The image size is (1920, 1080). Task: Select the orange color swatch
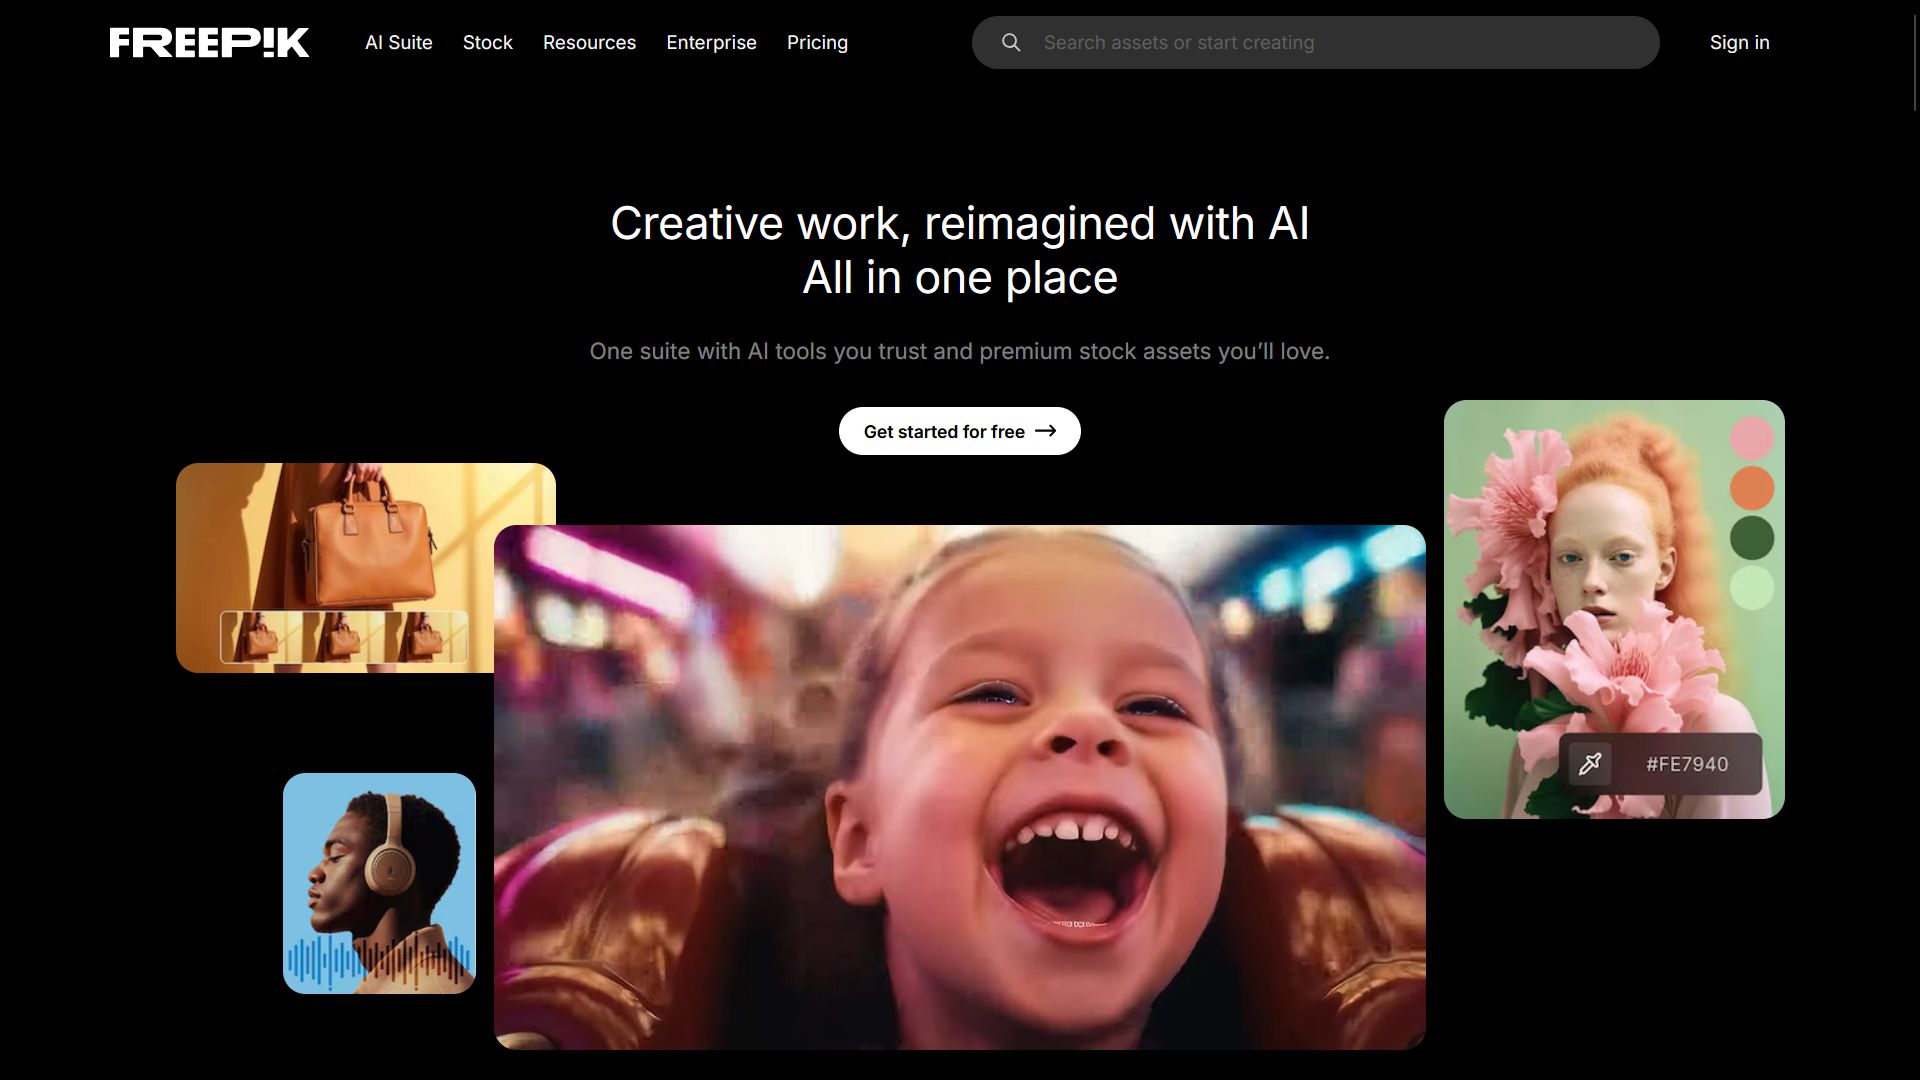1752,488
